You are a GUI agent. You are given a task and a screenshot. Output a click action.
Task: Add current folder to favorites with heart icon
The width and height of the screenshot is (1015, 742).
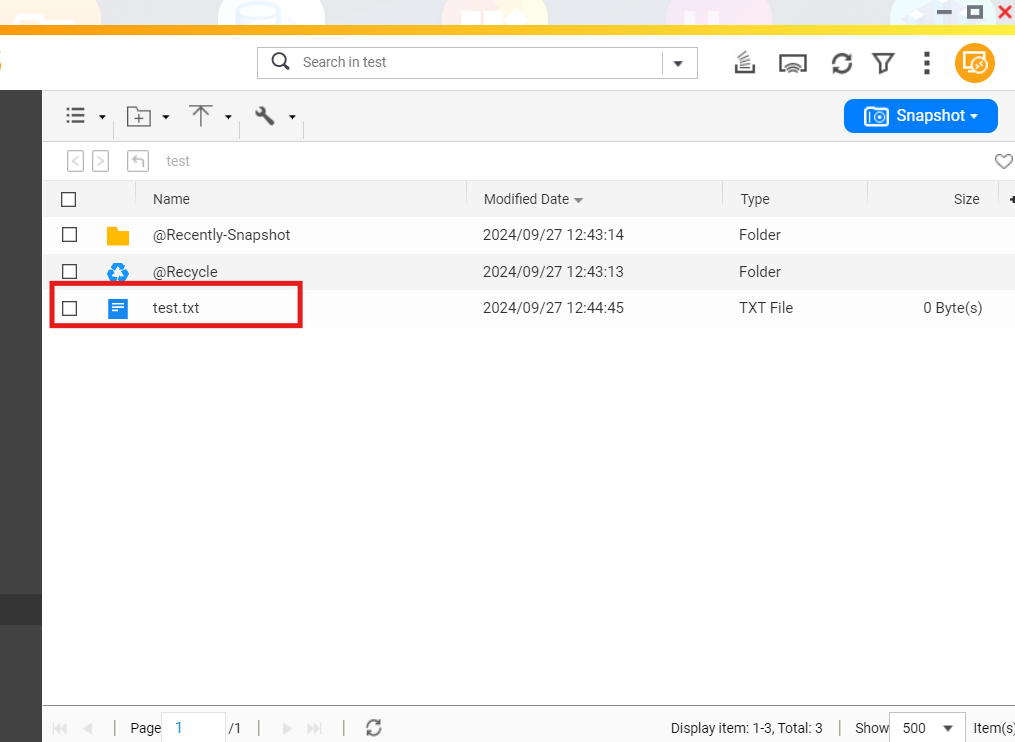pyautogui.click(x=1003, y=161)
